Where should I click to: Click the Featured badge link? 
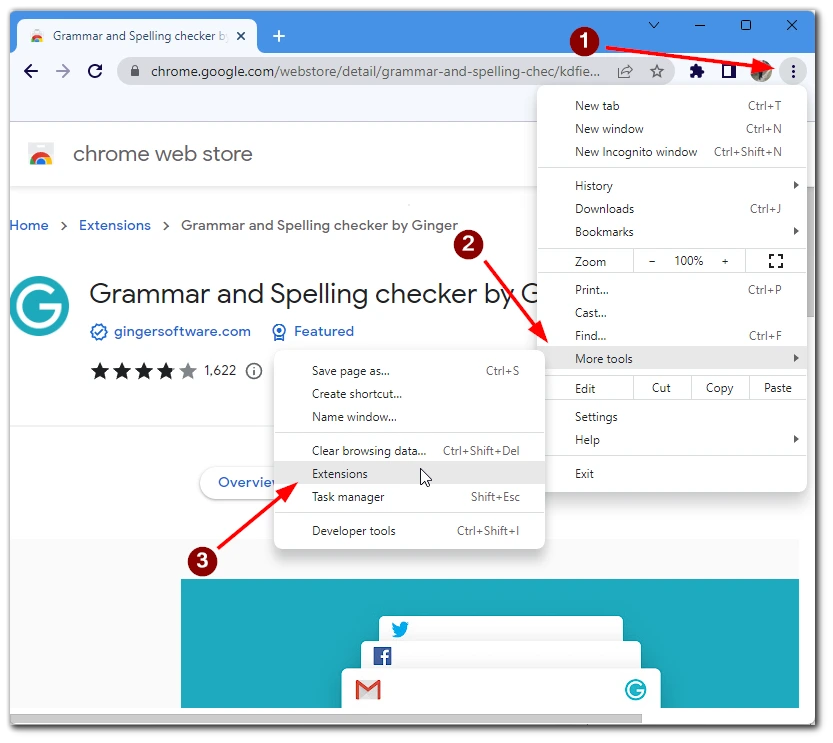[324, 331]
